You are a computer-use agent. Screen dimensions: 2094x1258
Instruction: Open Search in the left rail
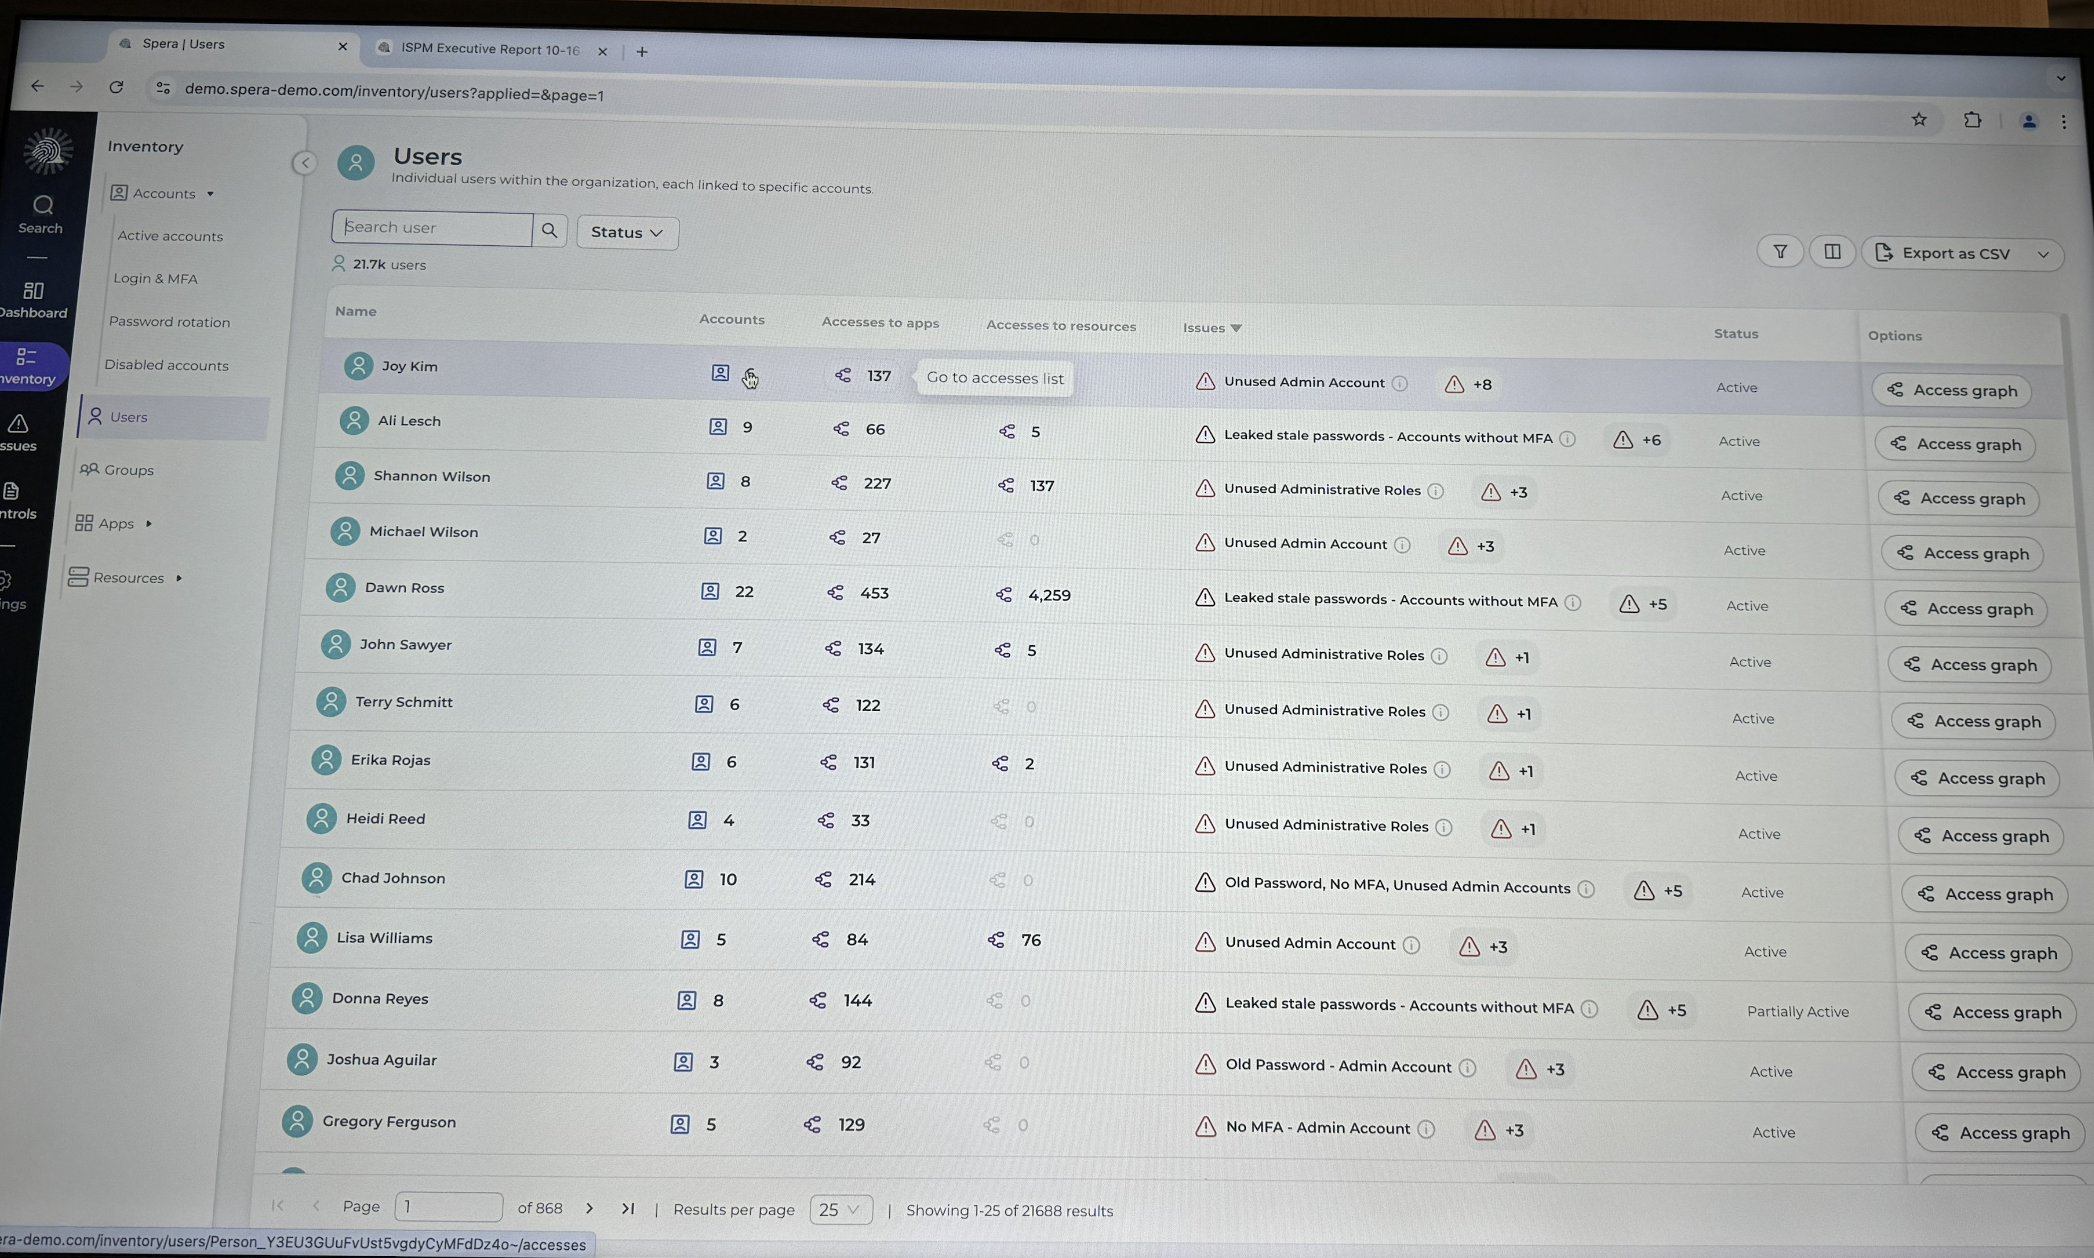pyautogui.click(x=41, y=214)
